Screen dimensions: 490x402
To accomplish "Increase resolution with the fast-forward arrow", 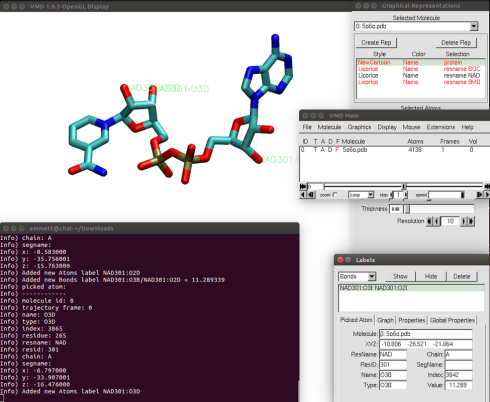I will coord(471,221).
